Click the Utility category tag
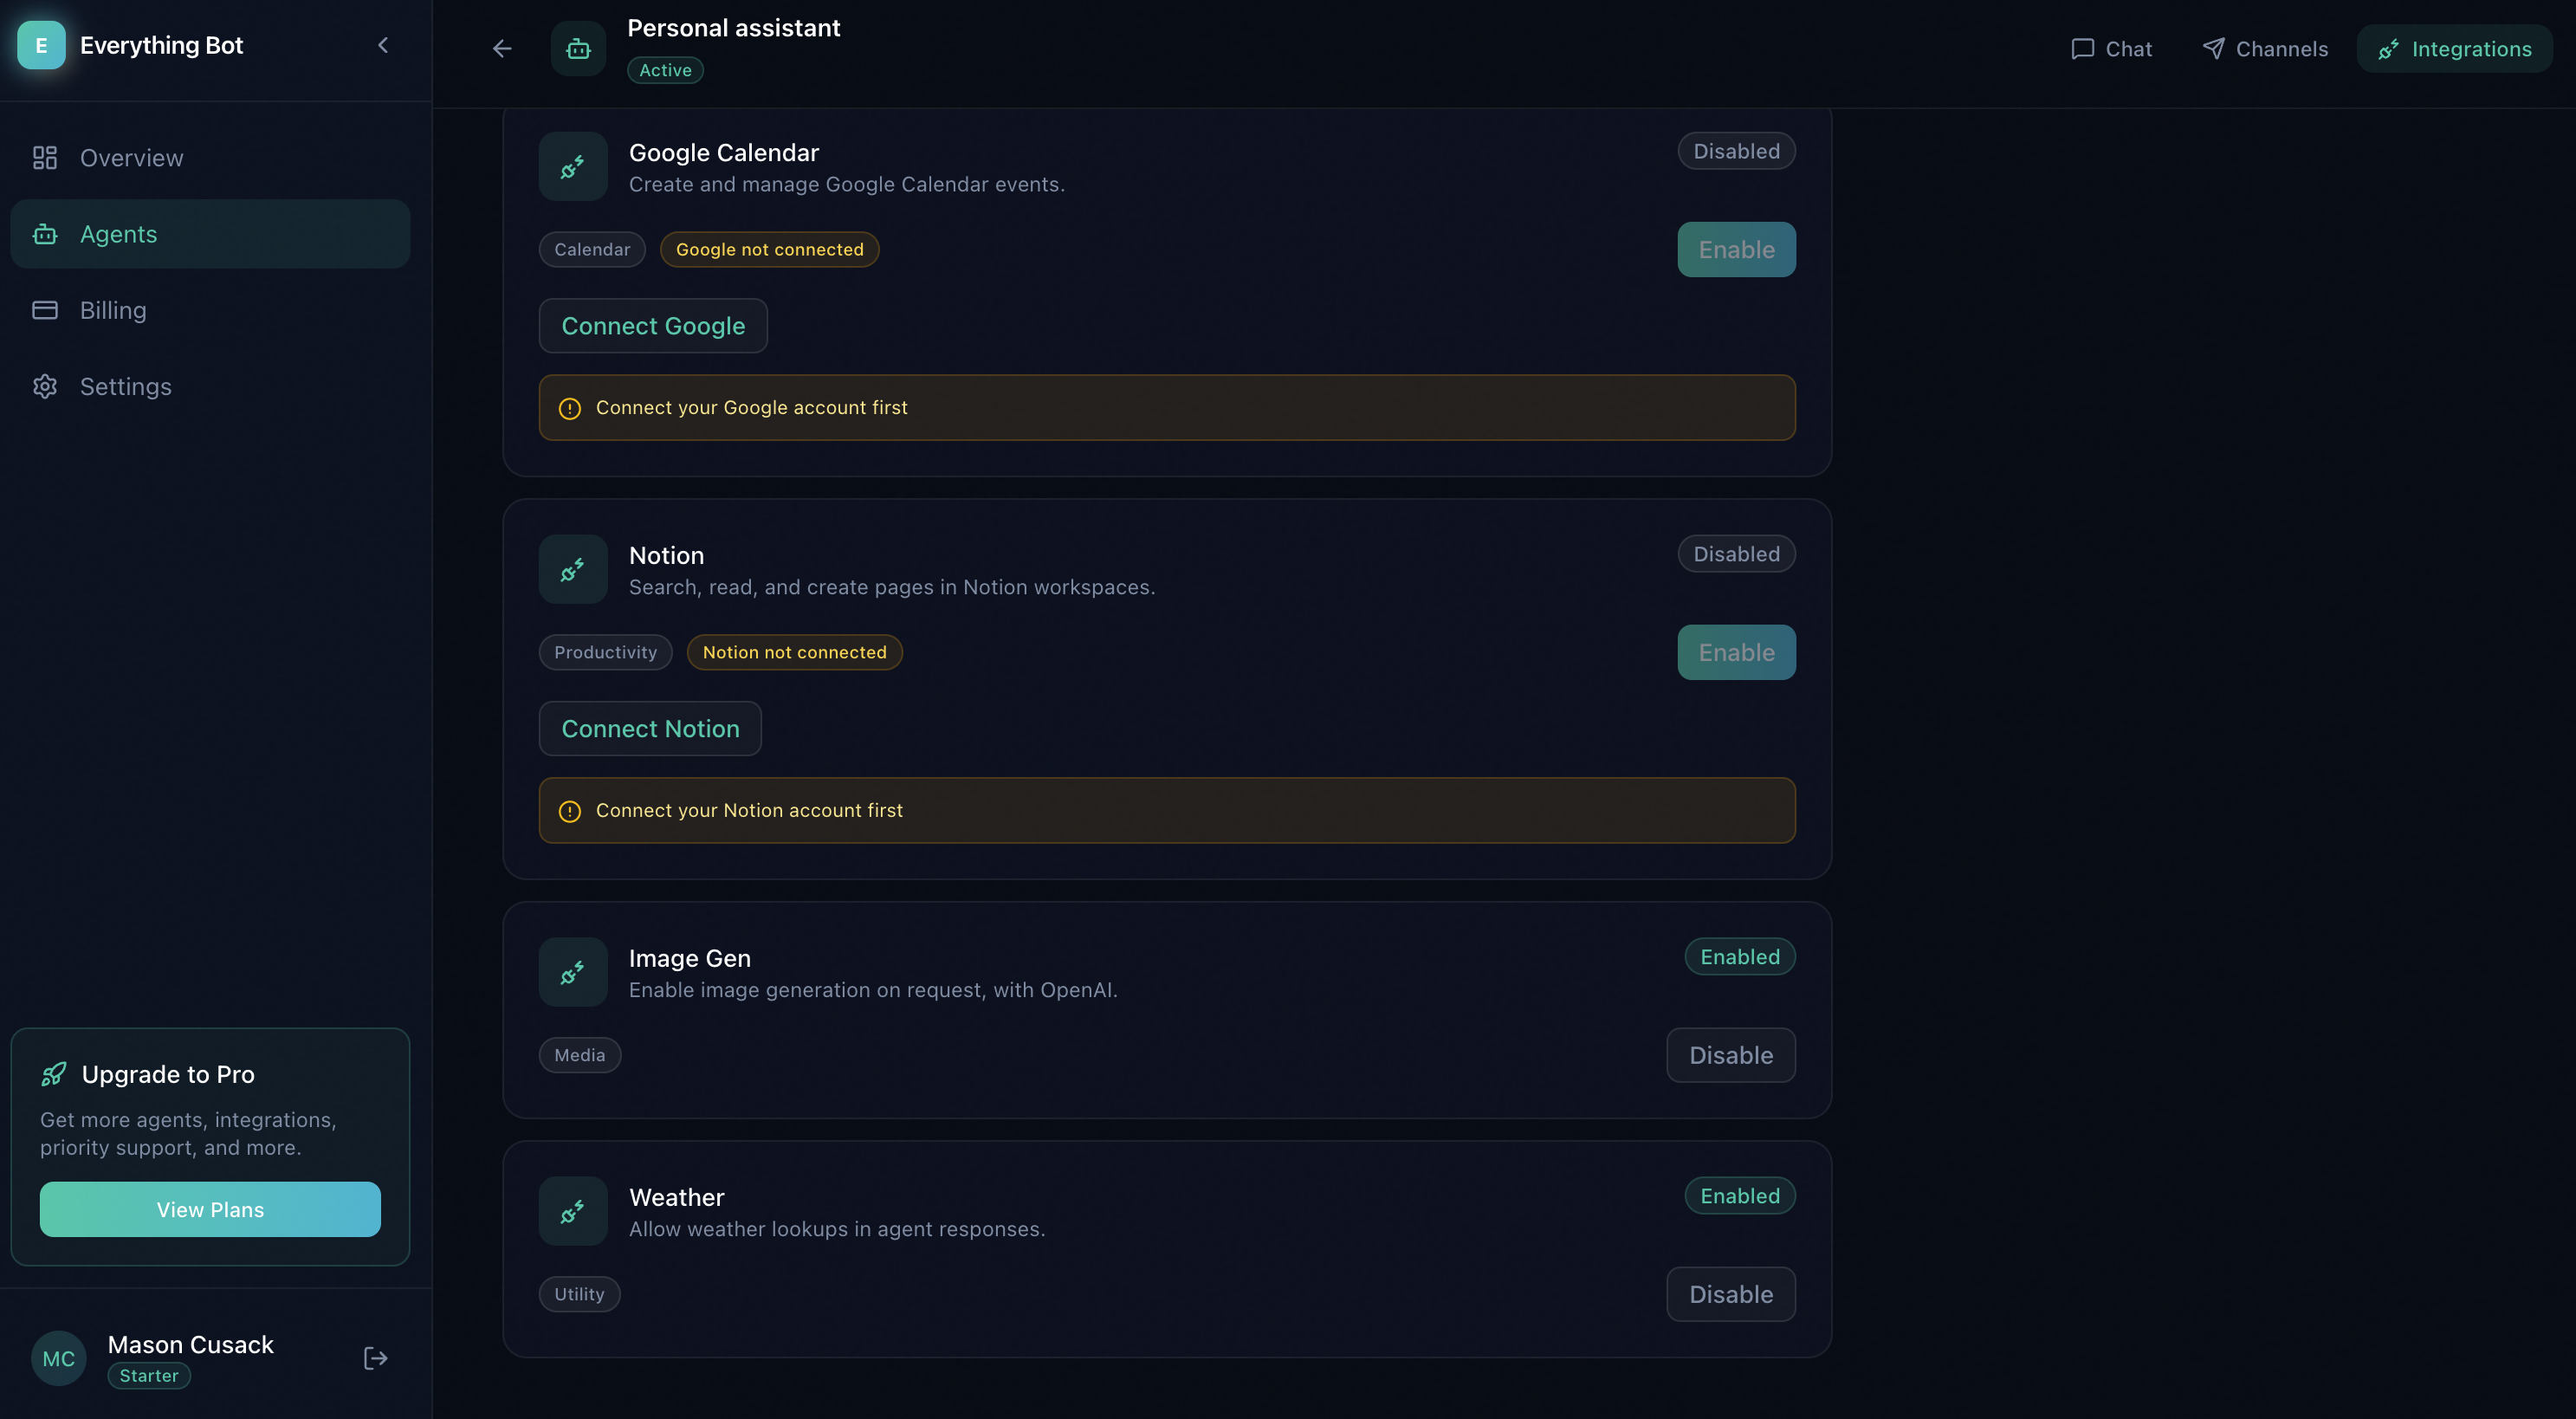Viewport: 2576px width, 1419px height. point(579,1294)
